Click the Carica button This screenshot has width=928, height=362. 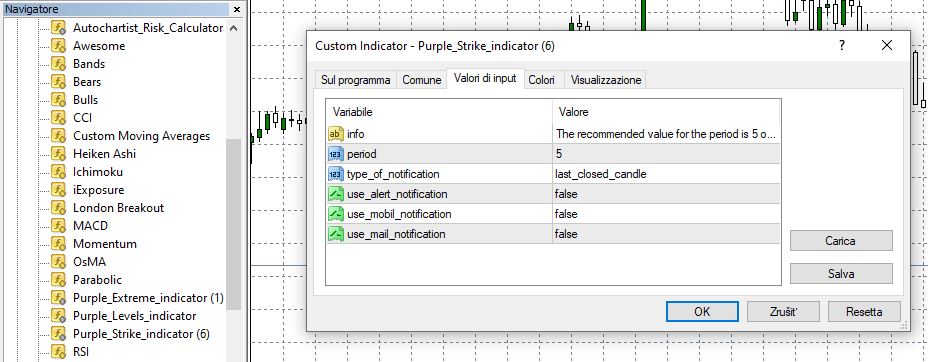840,241
